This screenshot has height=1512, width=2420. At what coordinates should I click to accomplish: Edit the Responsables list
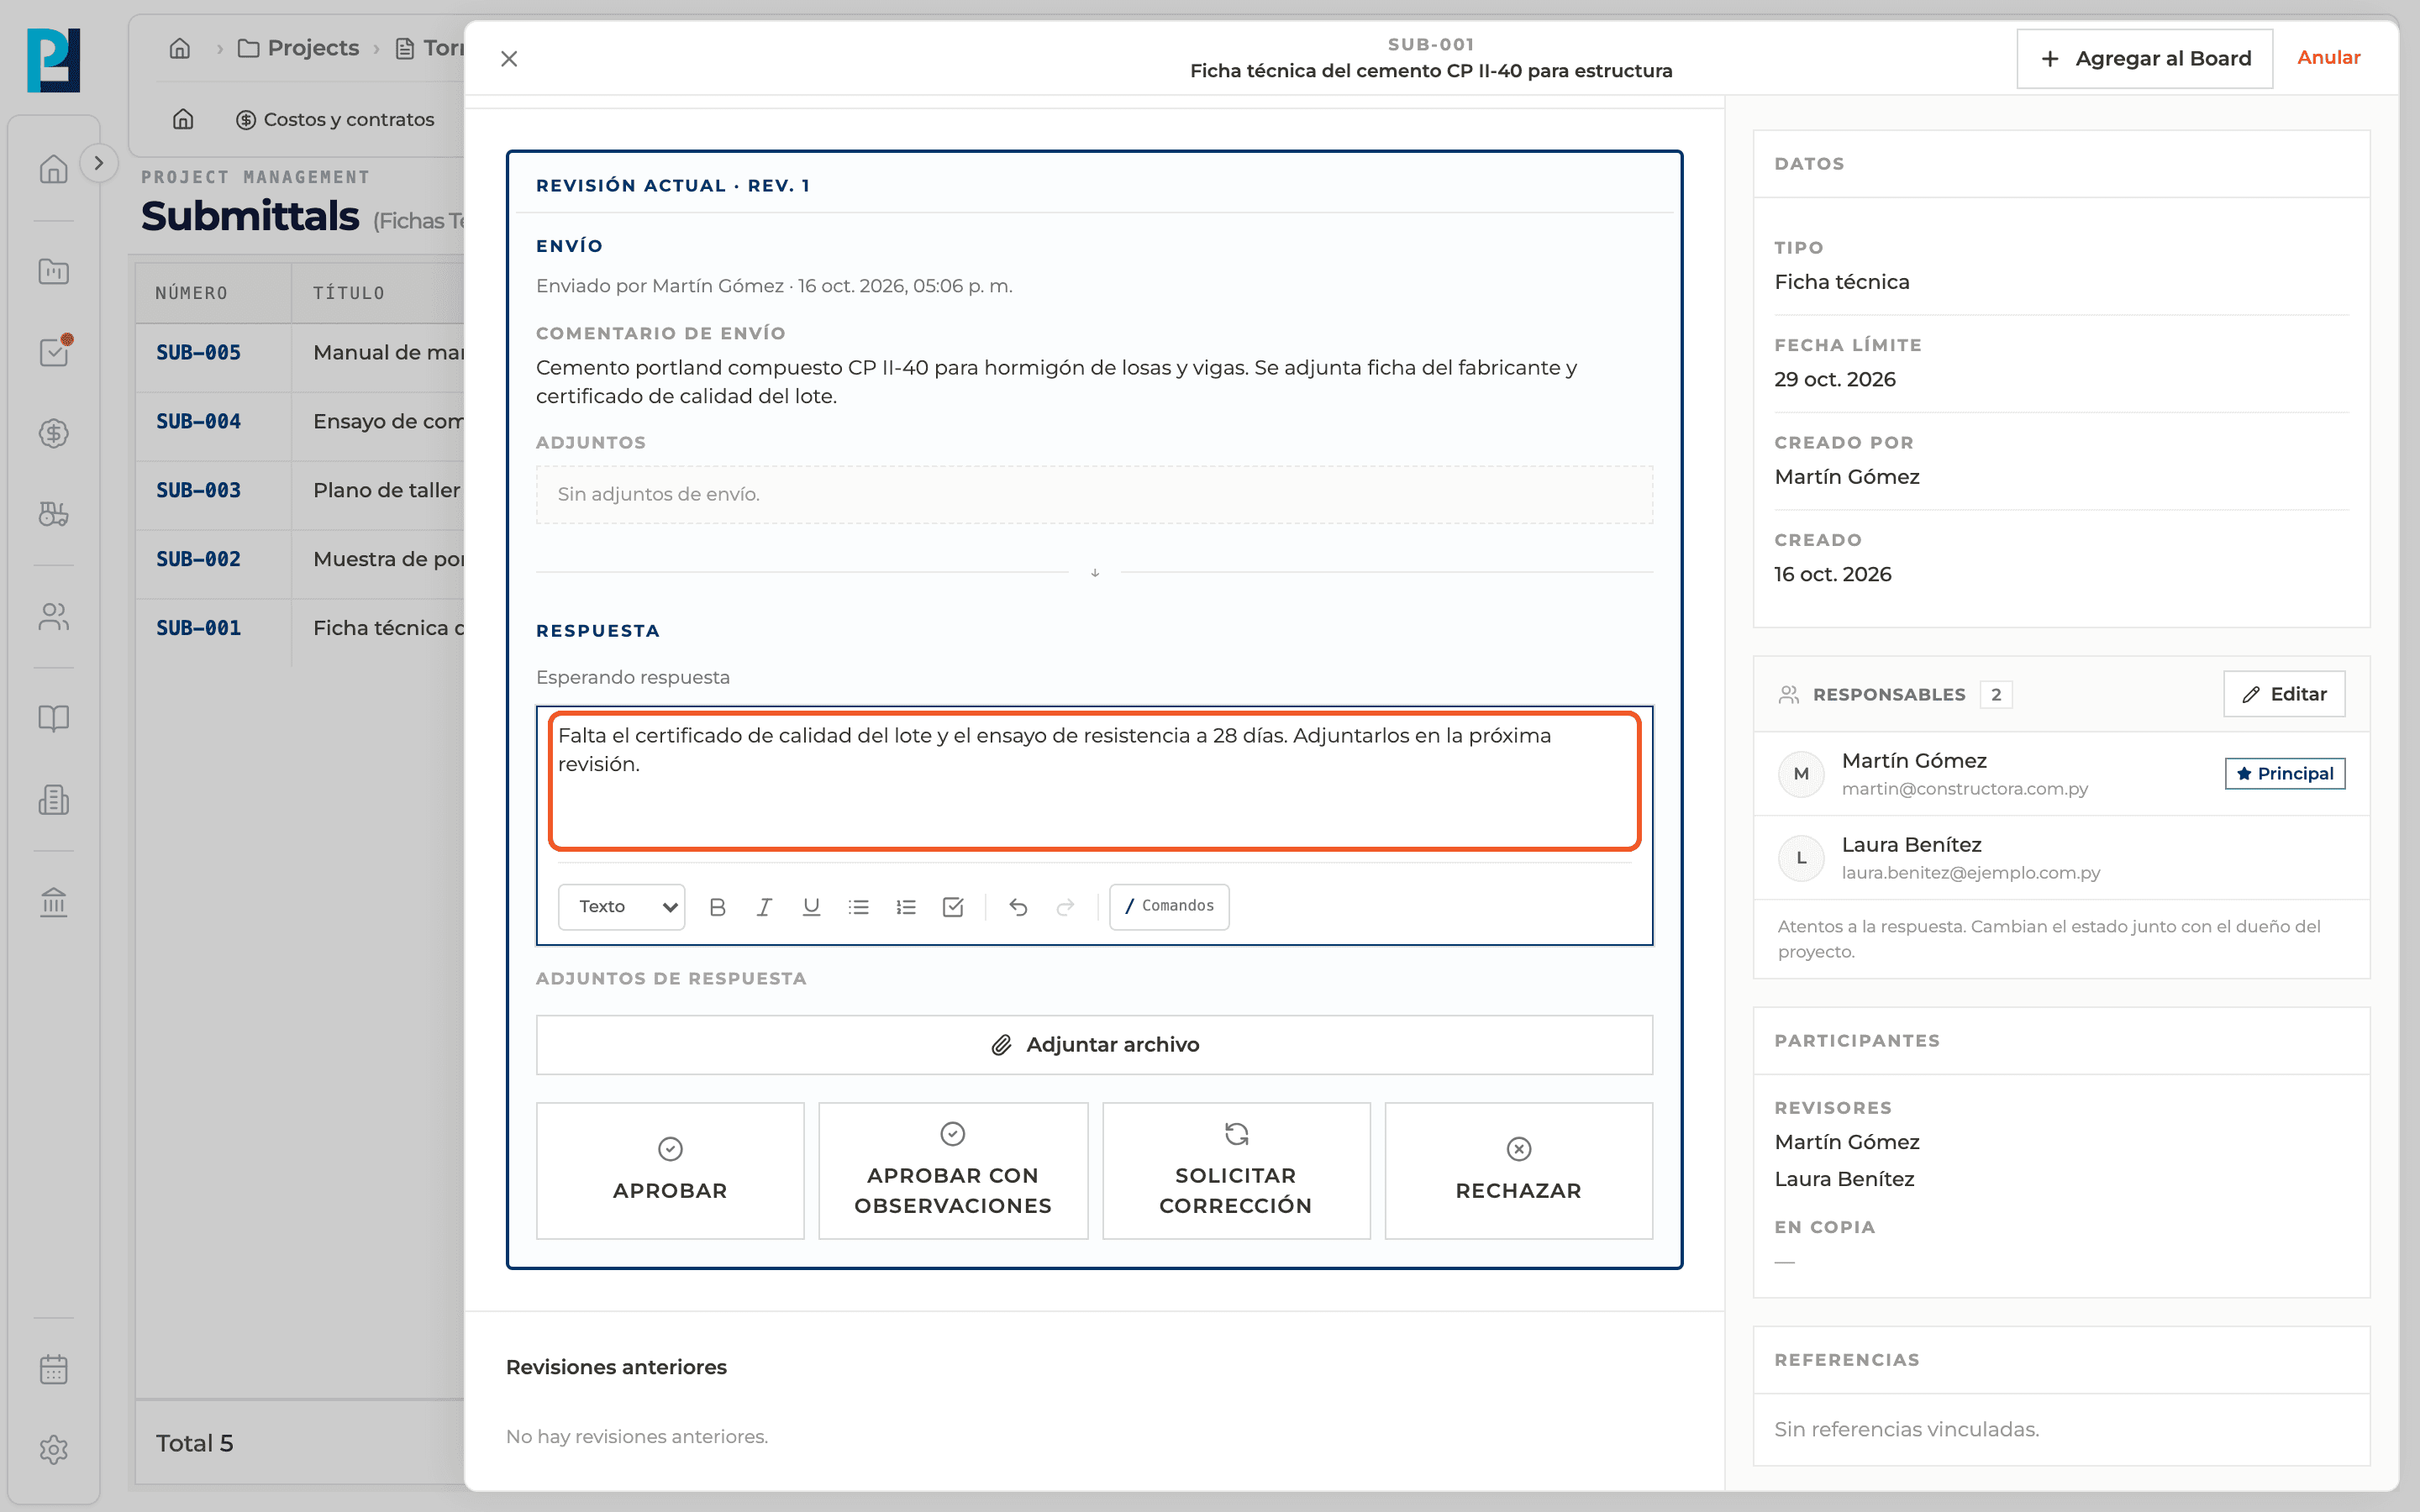click(2284, 694)
